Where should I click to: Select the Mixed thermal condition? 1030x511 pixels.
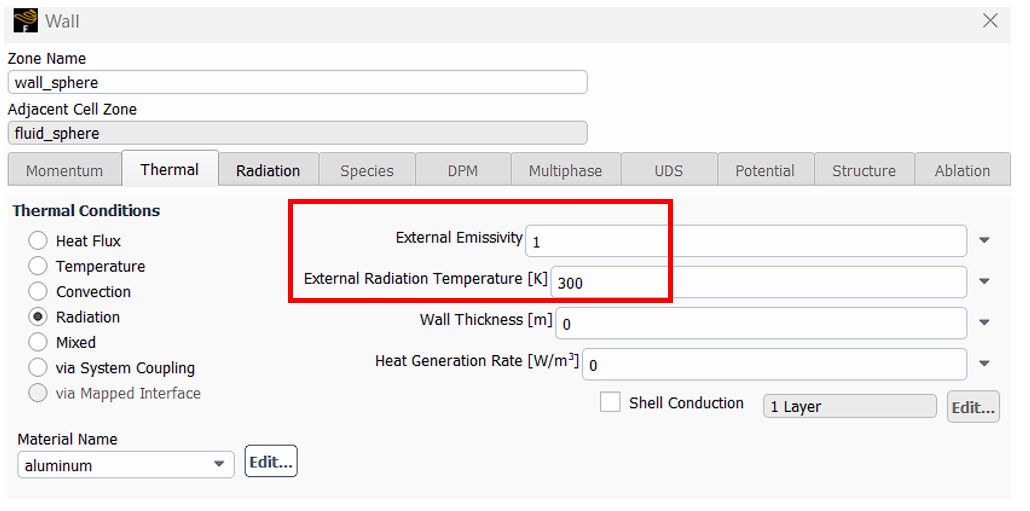click(38, 342)
